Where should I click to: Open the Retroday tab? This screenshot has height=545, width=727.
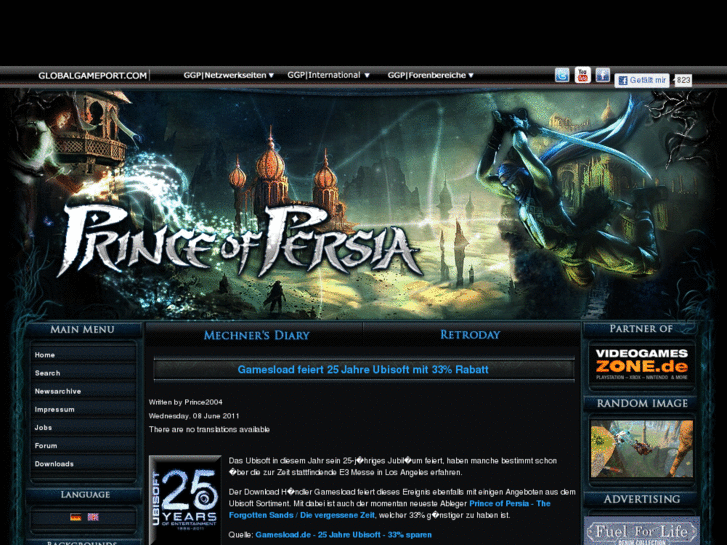[470, 335]
